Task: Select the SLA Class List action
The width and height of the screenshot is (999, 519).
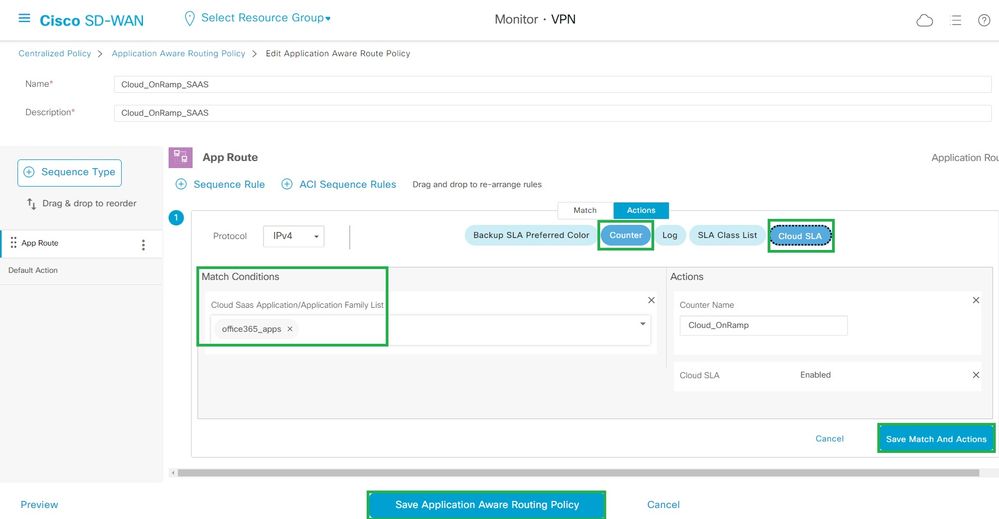Action: coord(727,235)
